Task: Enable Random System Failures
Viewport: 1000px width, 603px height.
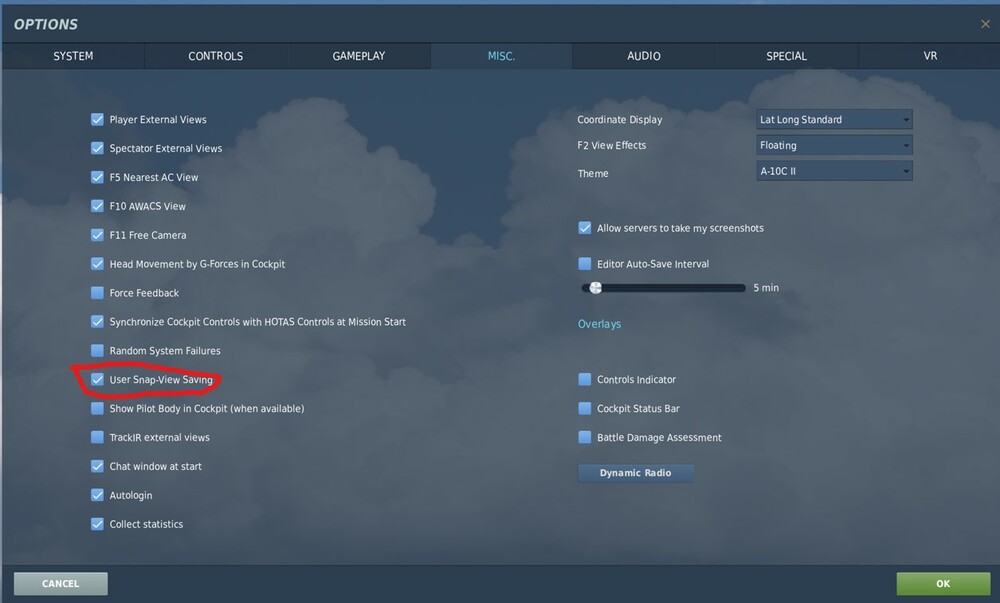Action: 97,351
